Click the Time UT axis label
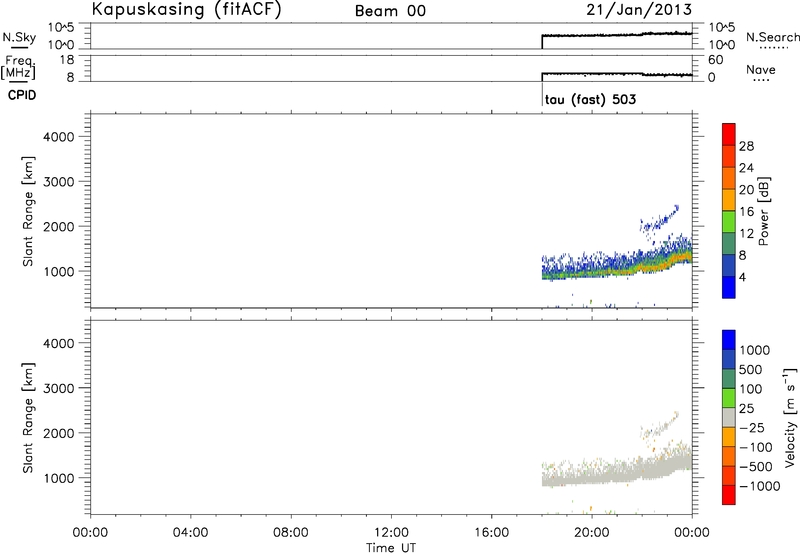Screen dimensions: 800x554 (x=391, y=548)
